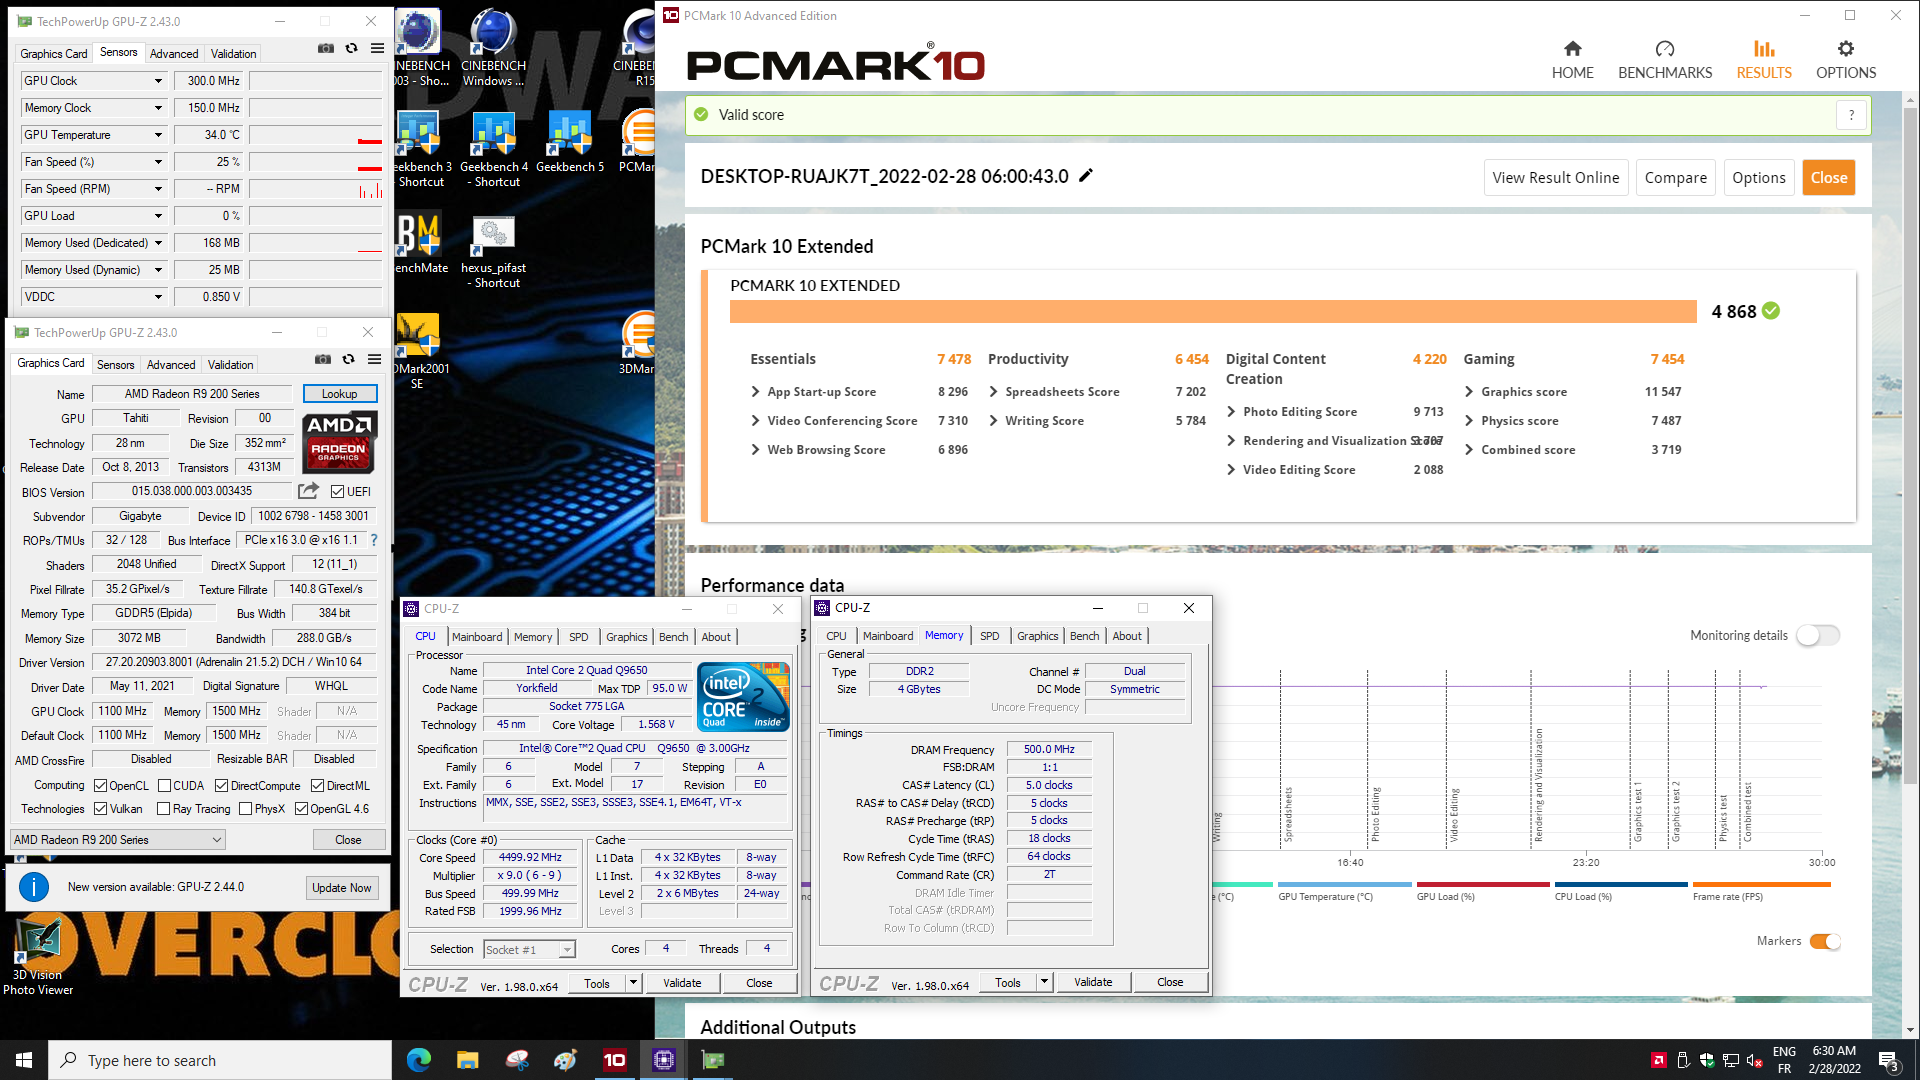This screenshot has width=1920, height=1080.
Task: Click camera icon in GPU-Z Graphics Card window
Action: coord(323,359)
